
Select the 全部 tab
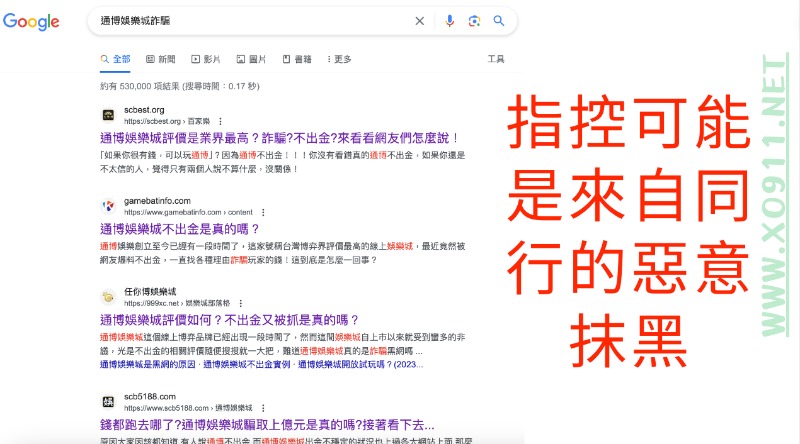[116, 59]
